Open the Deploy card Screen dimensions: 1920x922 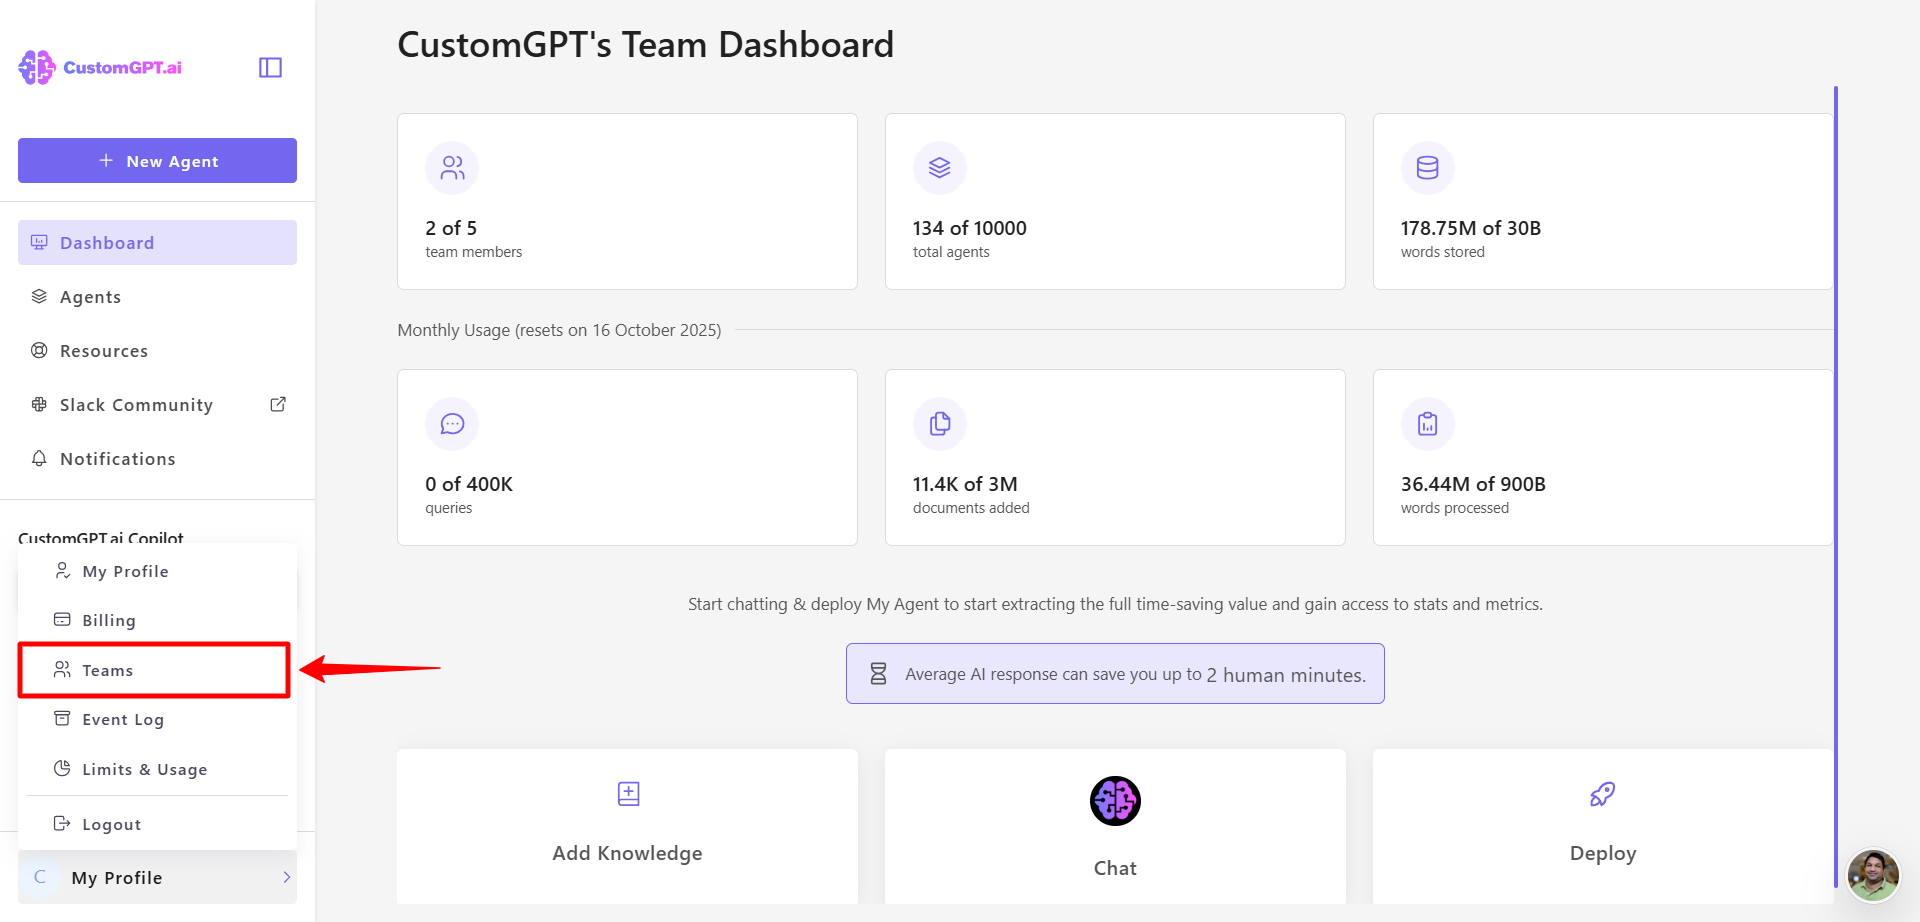click(x=1603, y=827)
